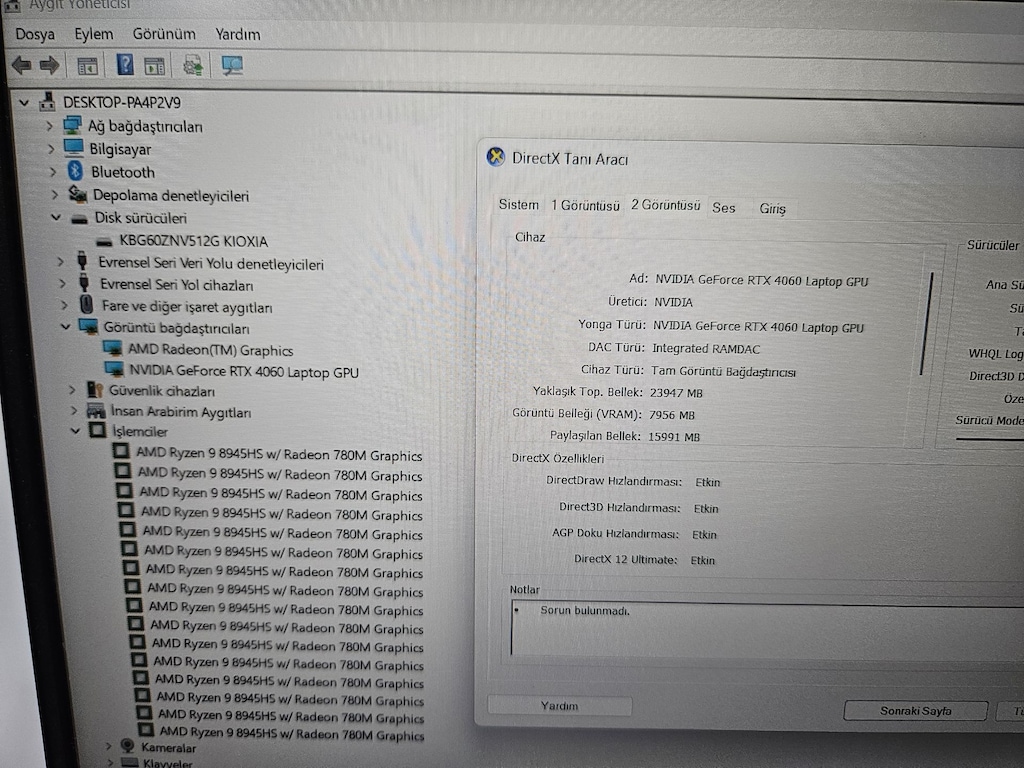Screen dimensions: 1024x768
Task: Switch to the Ses tab
Action: (724, 208)
